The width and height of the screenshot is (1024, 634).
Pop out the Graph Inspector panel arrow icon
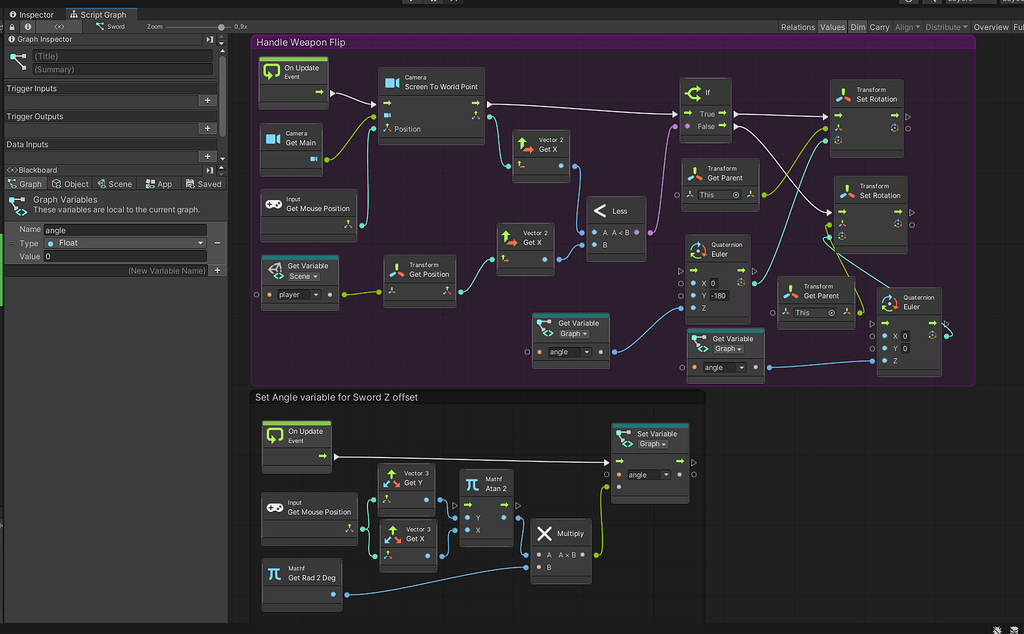pos(208,39)
